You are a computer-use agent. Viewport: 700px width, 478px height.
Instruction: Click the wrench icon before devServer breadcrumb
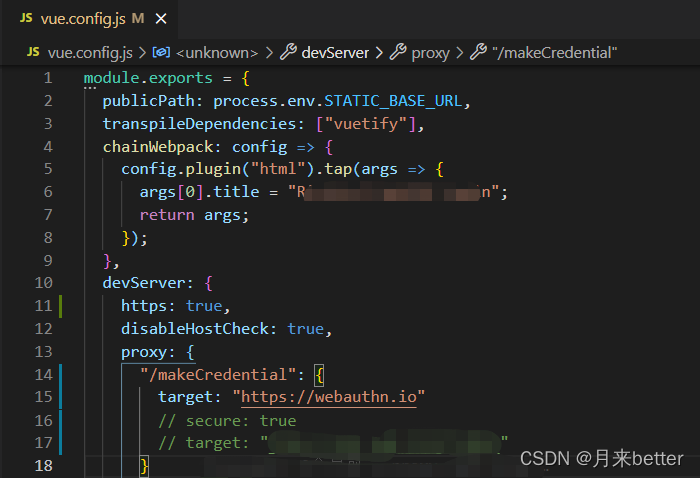pos(288,52)
